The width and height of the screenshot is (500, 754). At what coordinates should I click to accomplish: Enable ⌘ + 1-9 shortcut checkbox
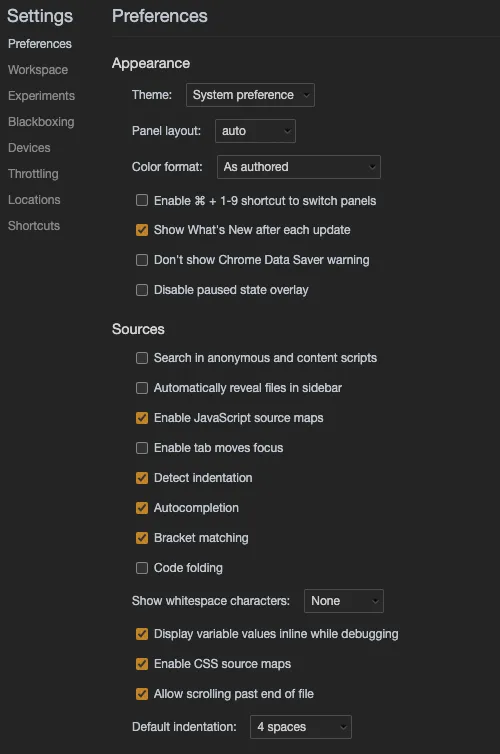click(x=142, y=200)
